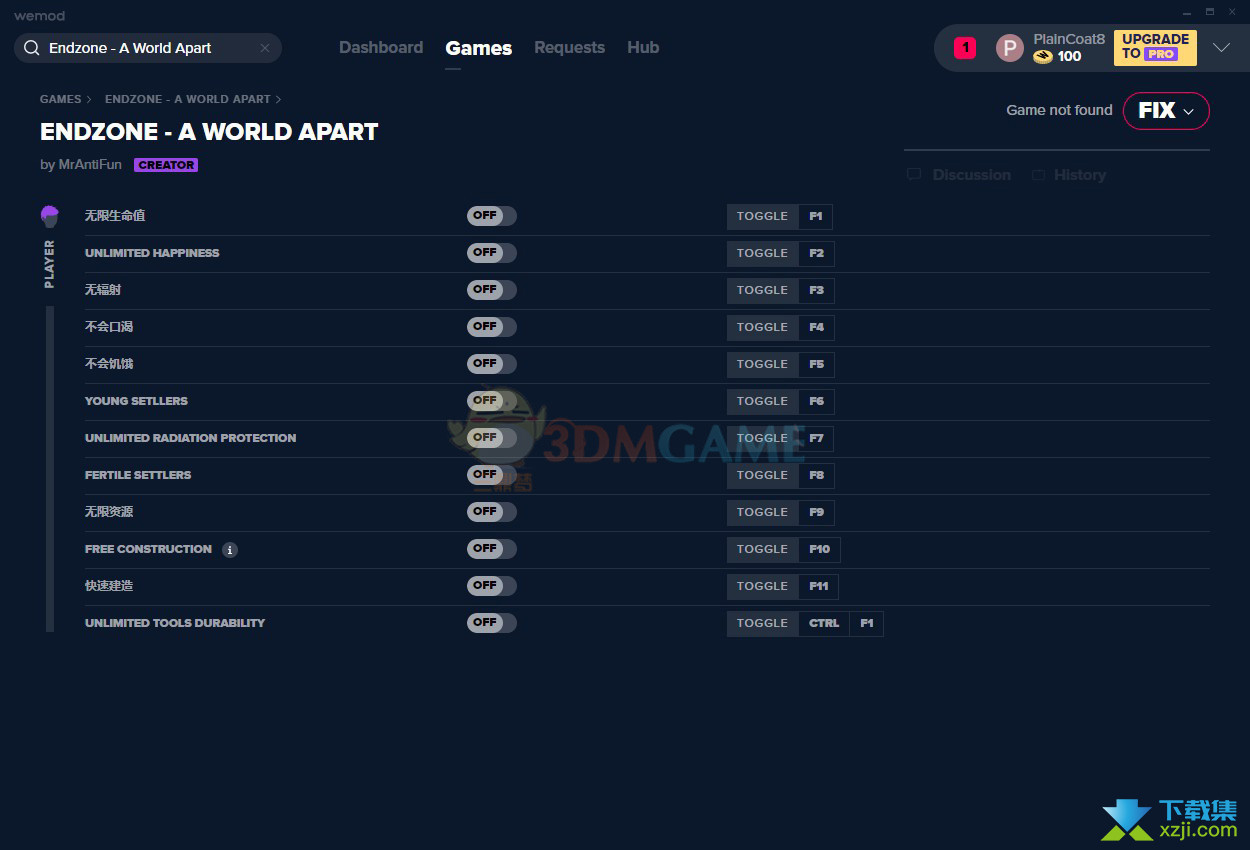The image size is (1250, 850).
Task: Click the CTRL key box for Tools Durability
Action: (824, 623)
